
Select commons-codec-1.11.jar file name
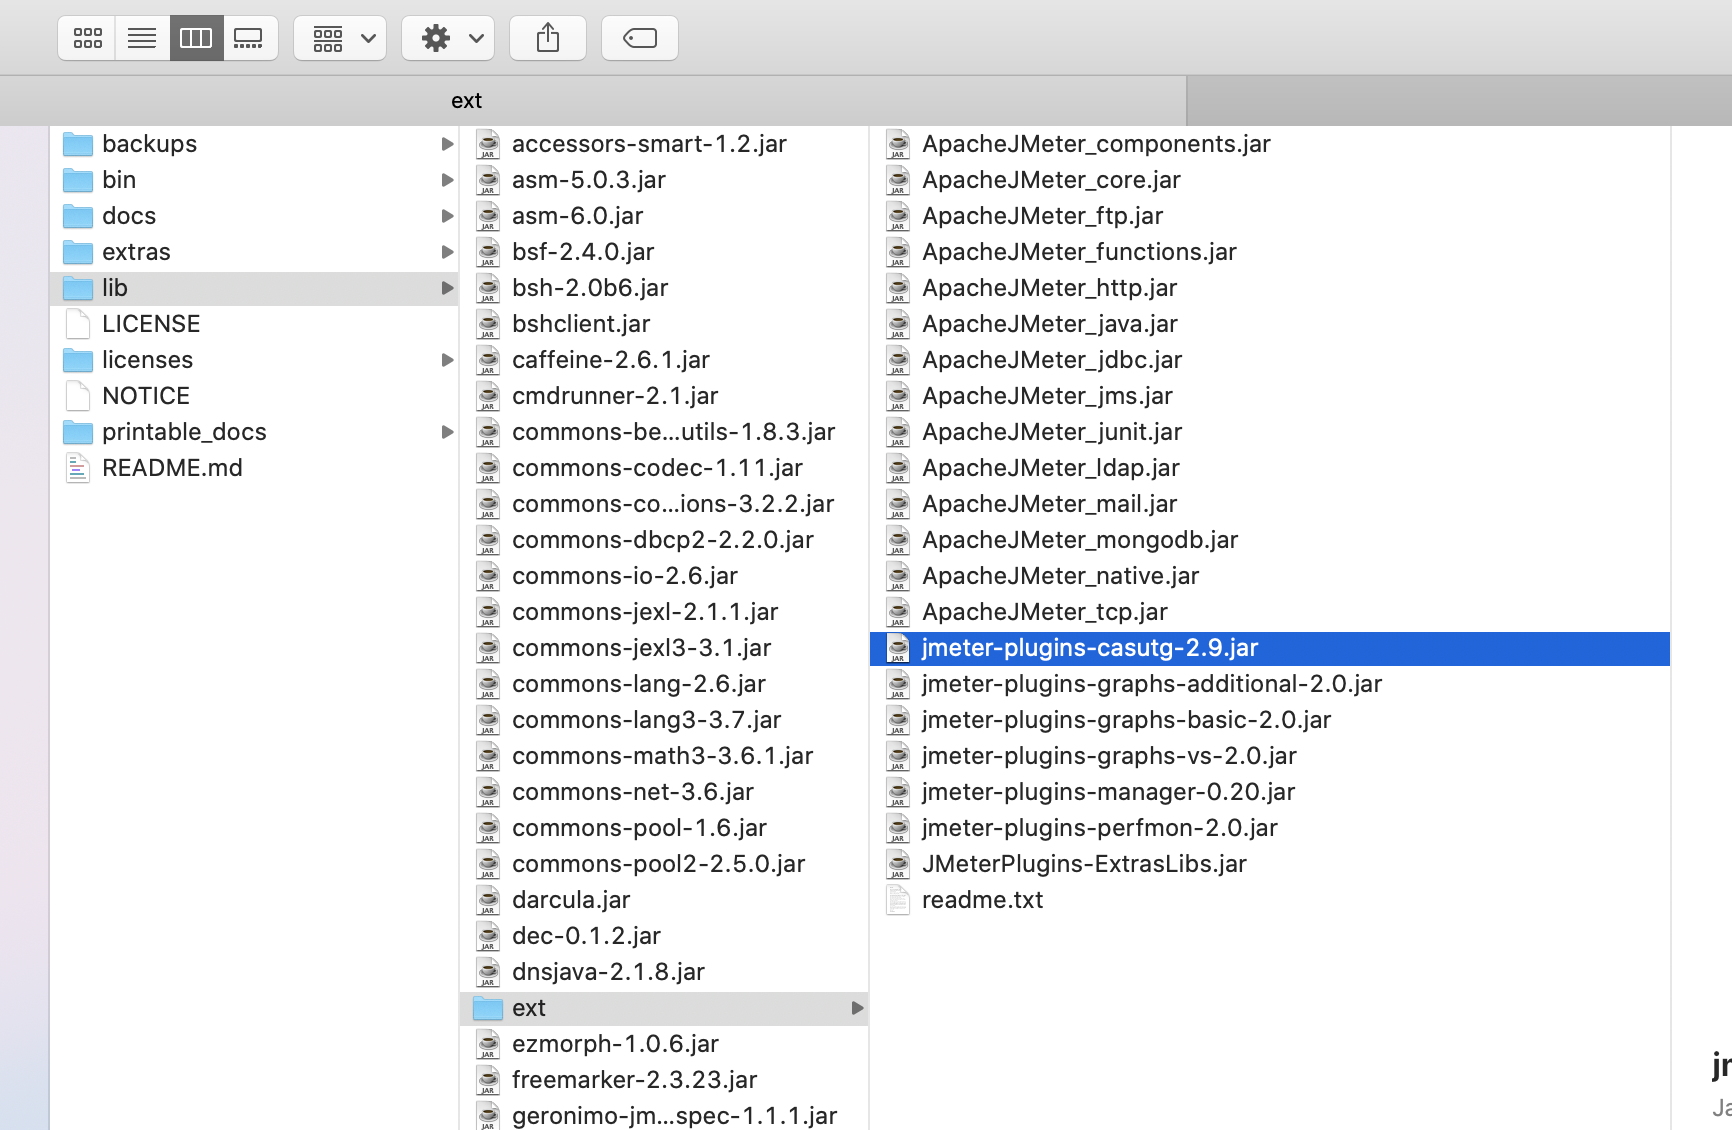tap(657, 468)
